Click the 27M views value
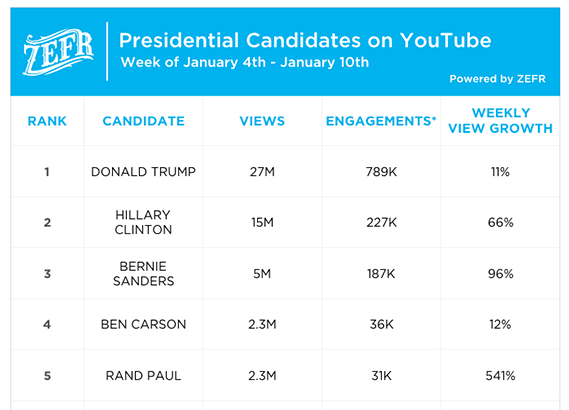This screenshot has width=569, height=410. pos(262,172)
